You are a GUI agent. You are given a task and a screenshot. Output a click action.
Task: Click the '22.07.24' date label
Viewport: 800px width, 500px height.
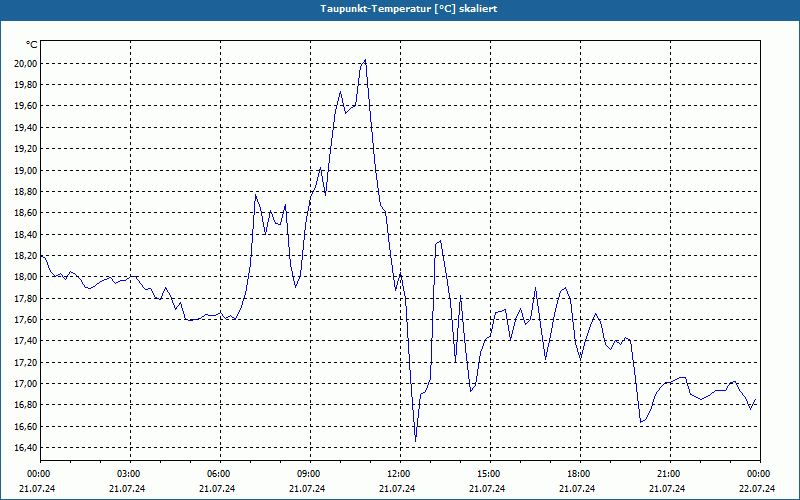(757, 488)
